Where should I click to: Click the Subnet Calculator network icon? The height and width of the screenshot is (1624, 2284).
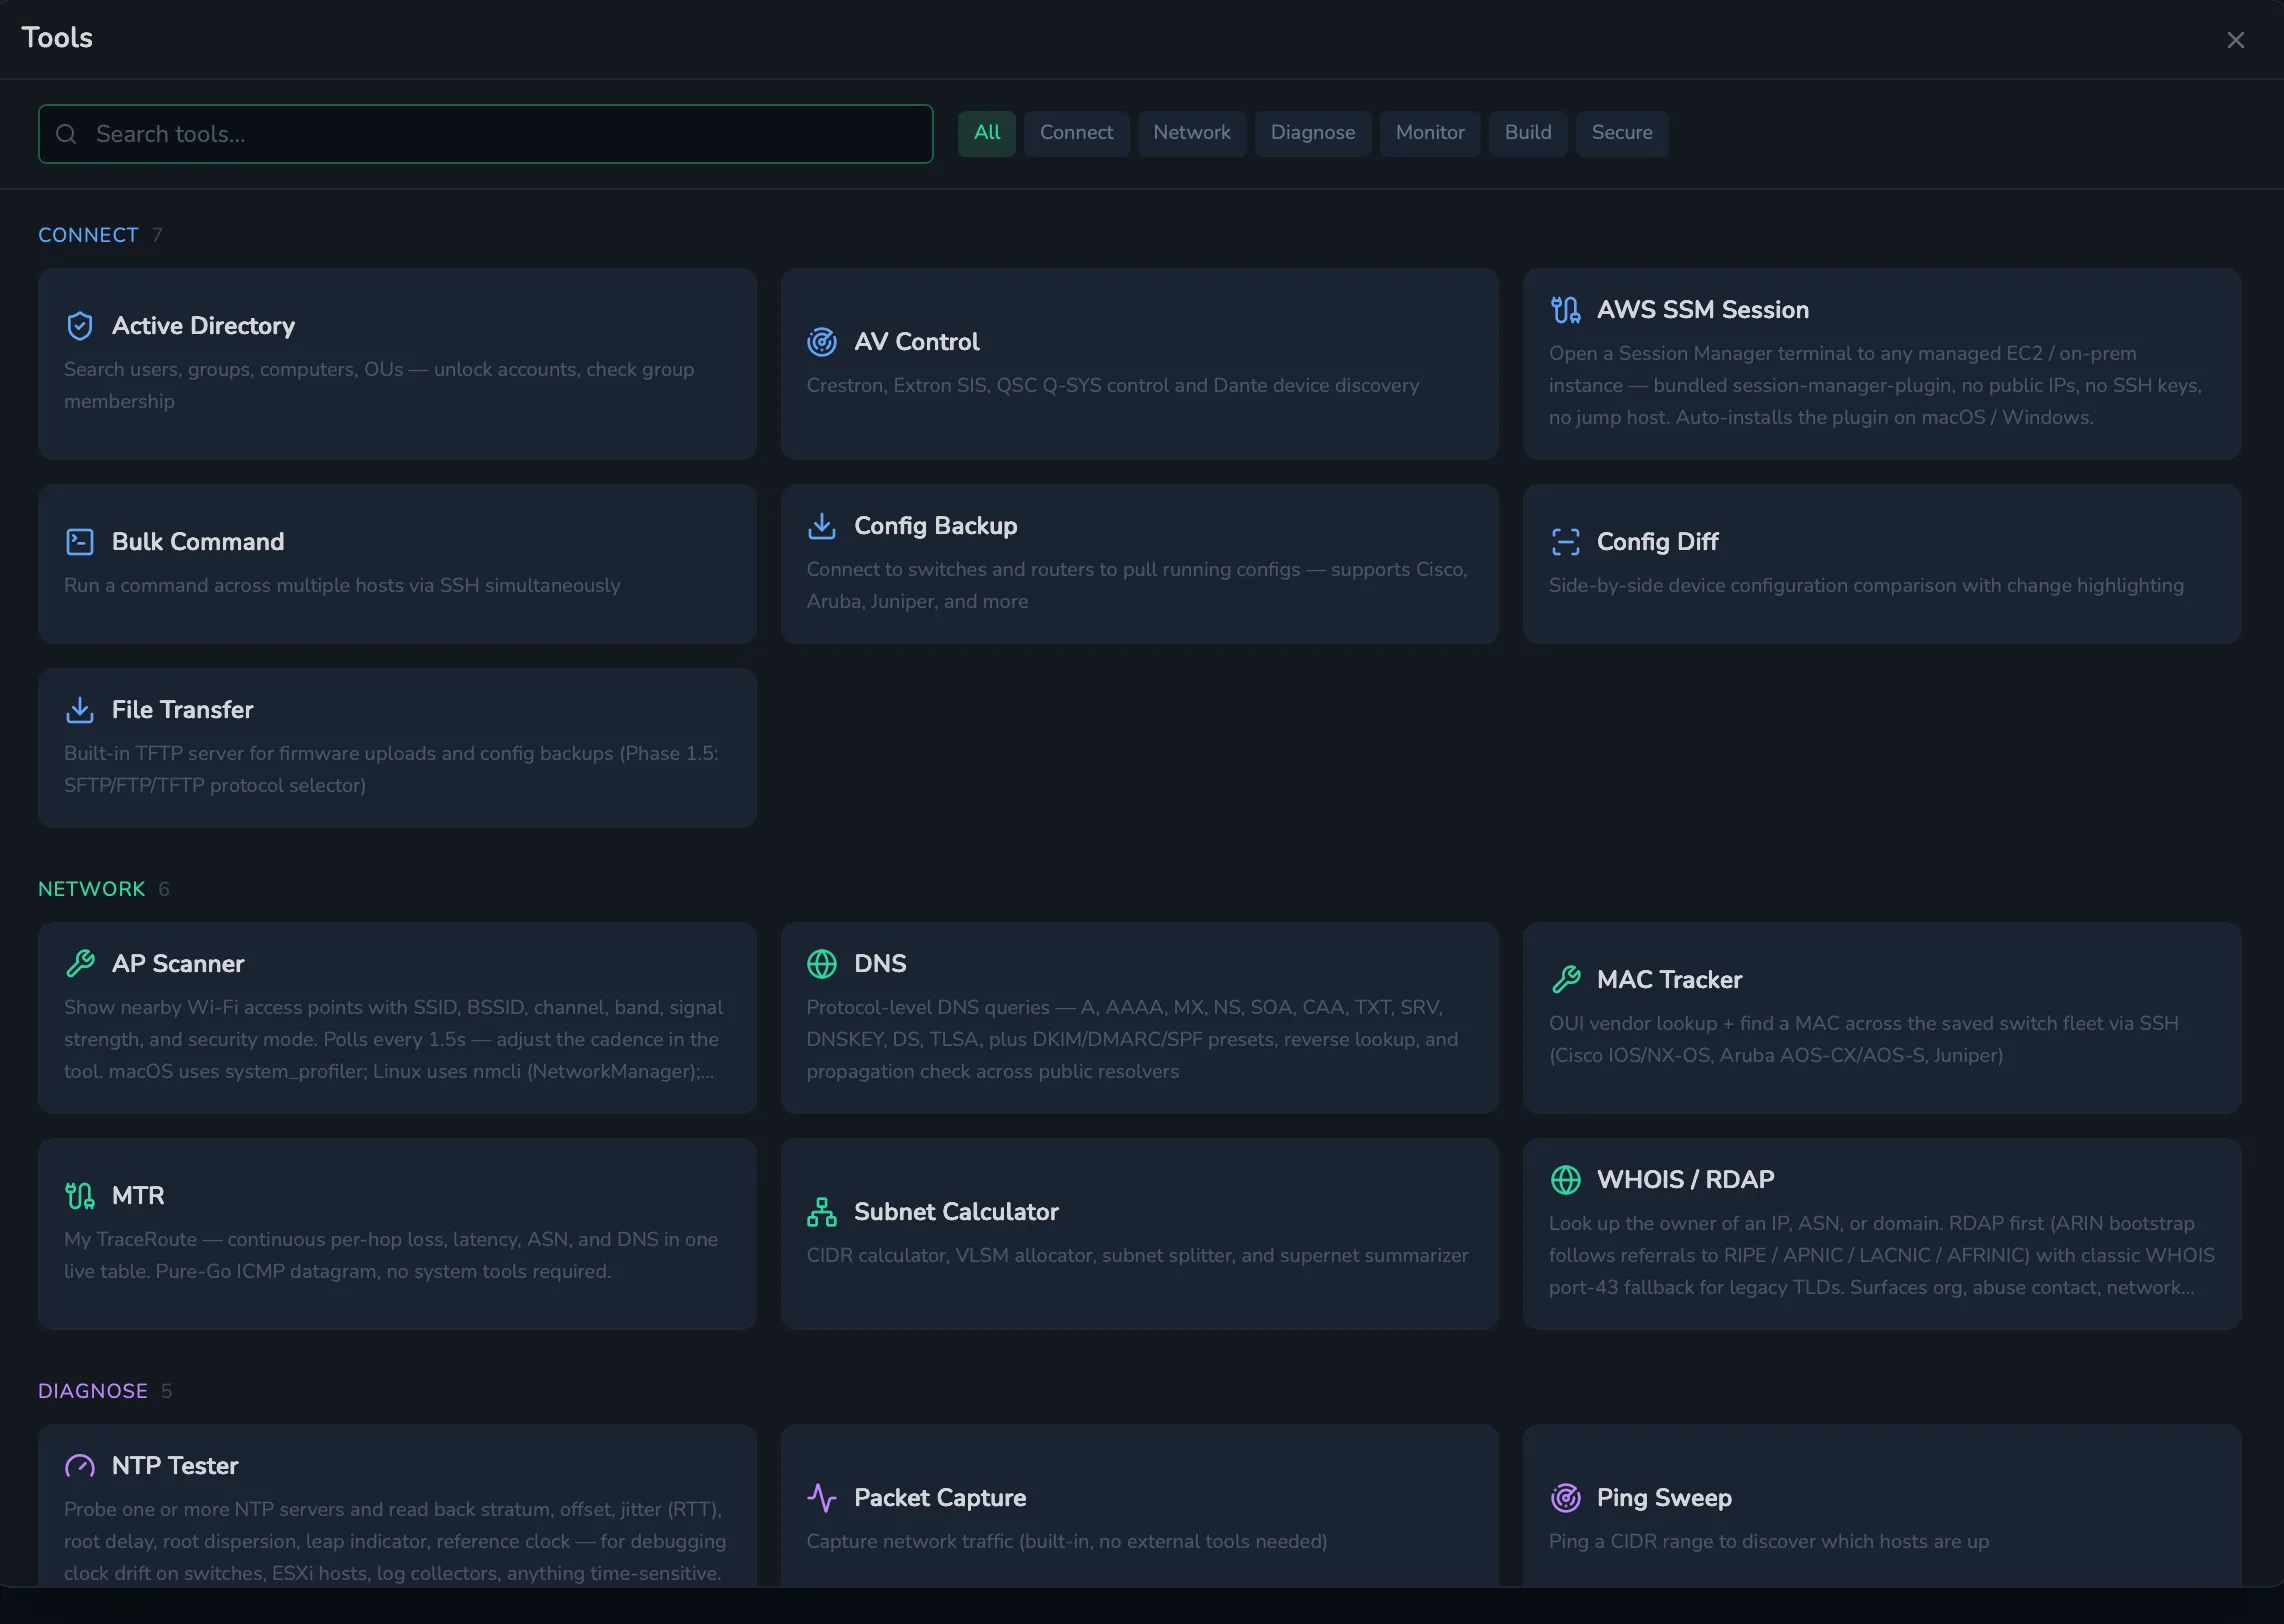(822, 1212)
